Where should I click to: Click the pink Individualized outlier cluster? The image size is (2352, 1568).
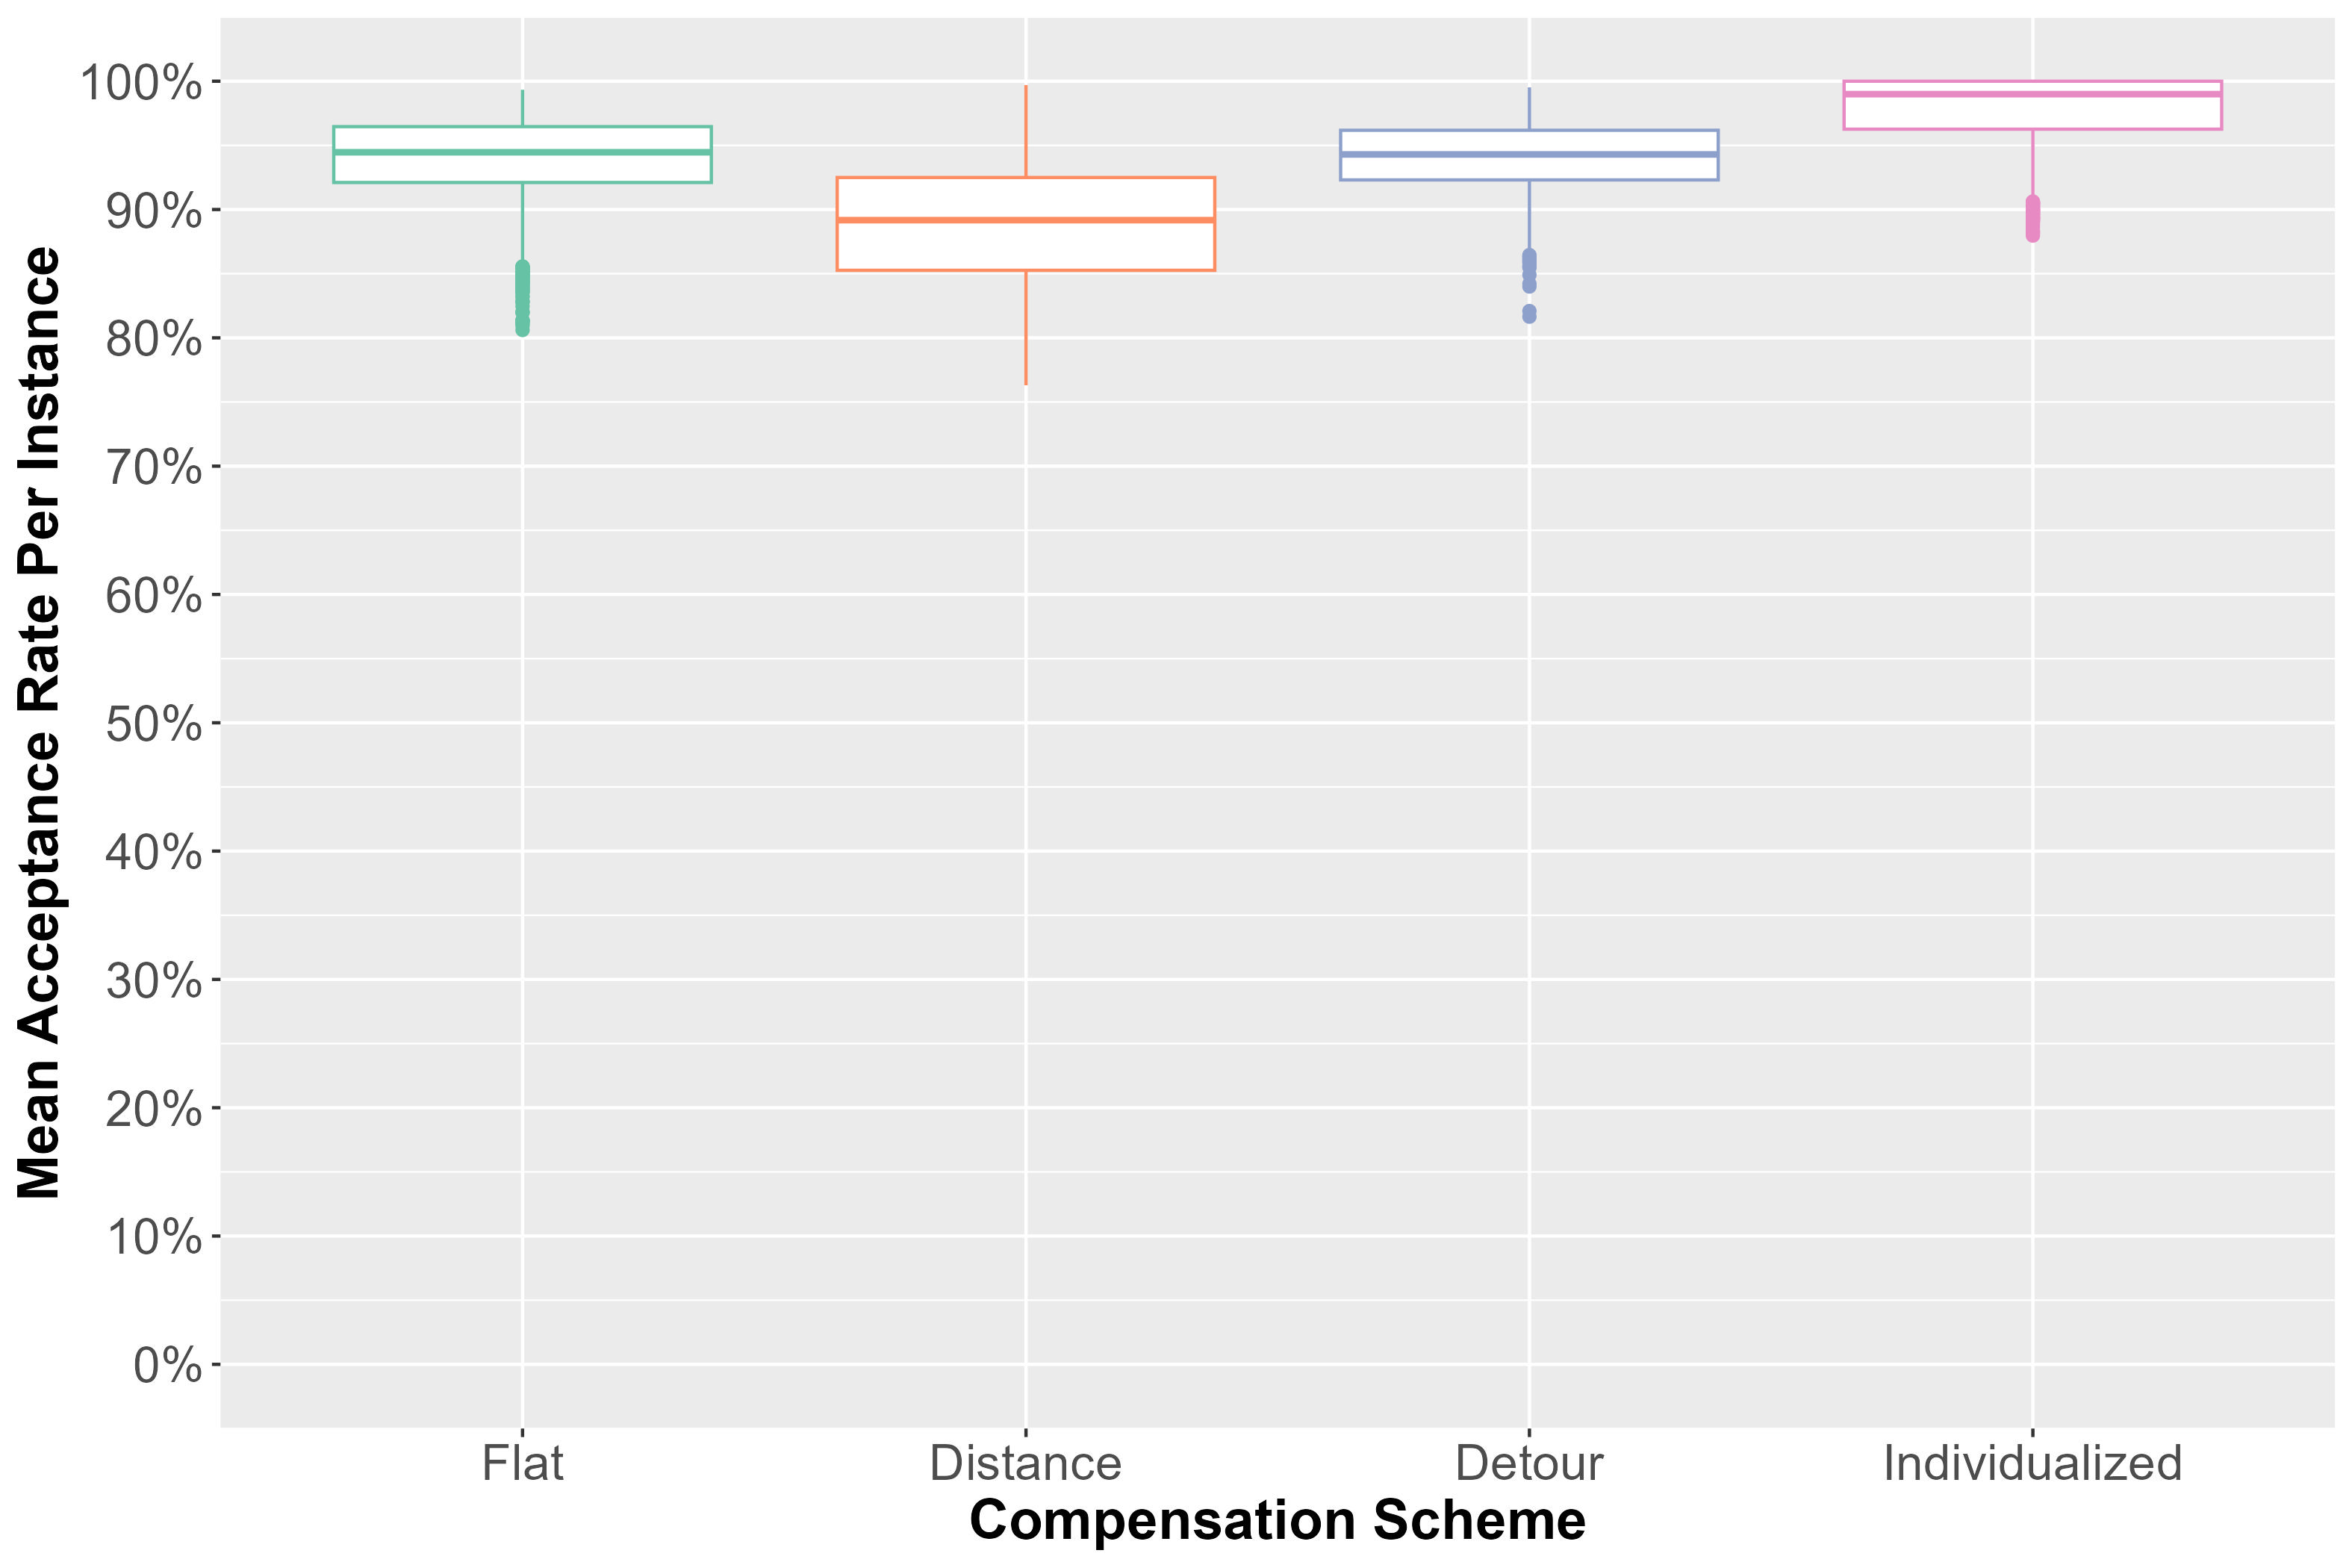coord(2032,218)
